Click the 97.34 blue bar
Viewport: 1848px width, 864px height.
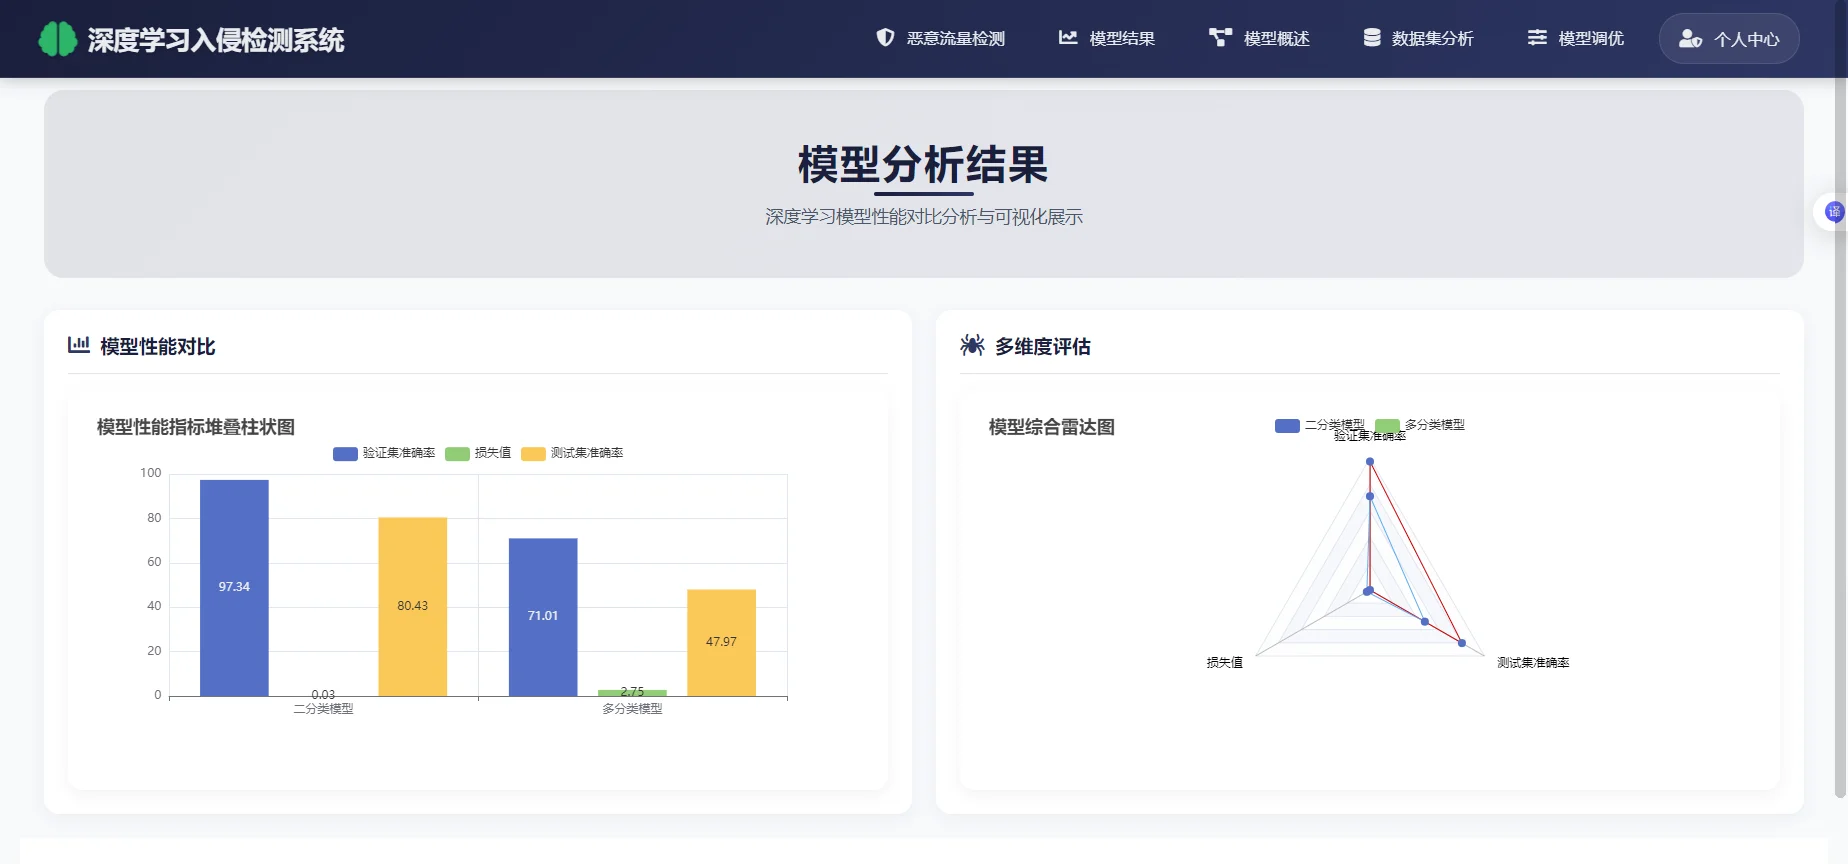coord(234,588)
